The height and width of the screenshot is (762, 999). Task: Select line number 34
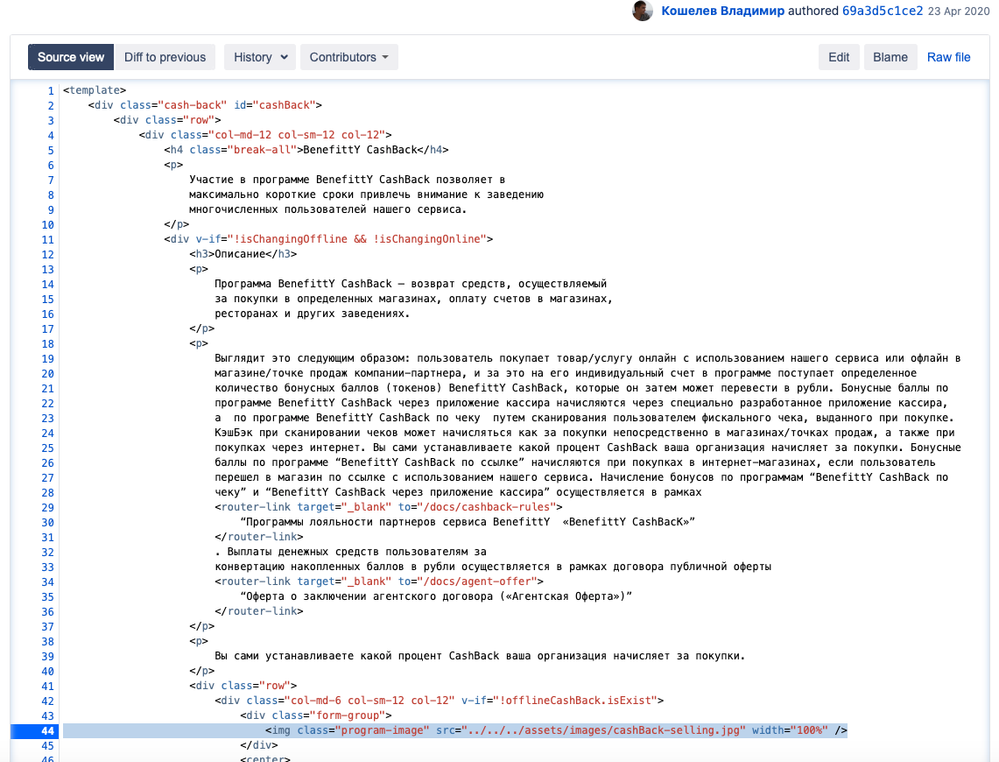coord(48,582)
